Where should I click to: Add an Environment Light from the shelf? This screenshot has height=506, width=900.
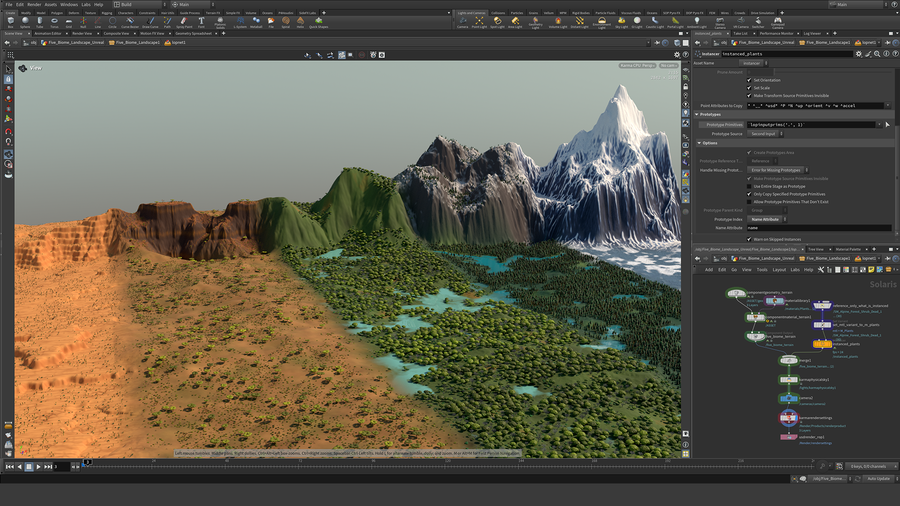[602, 22]
